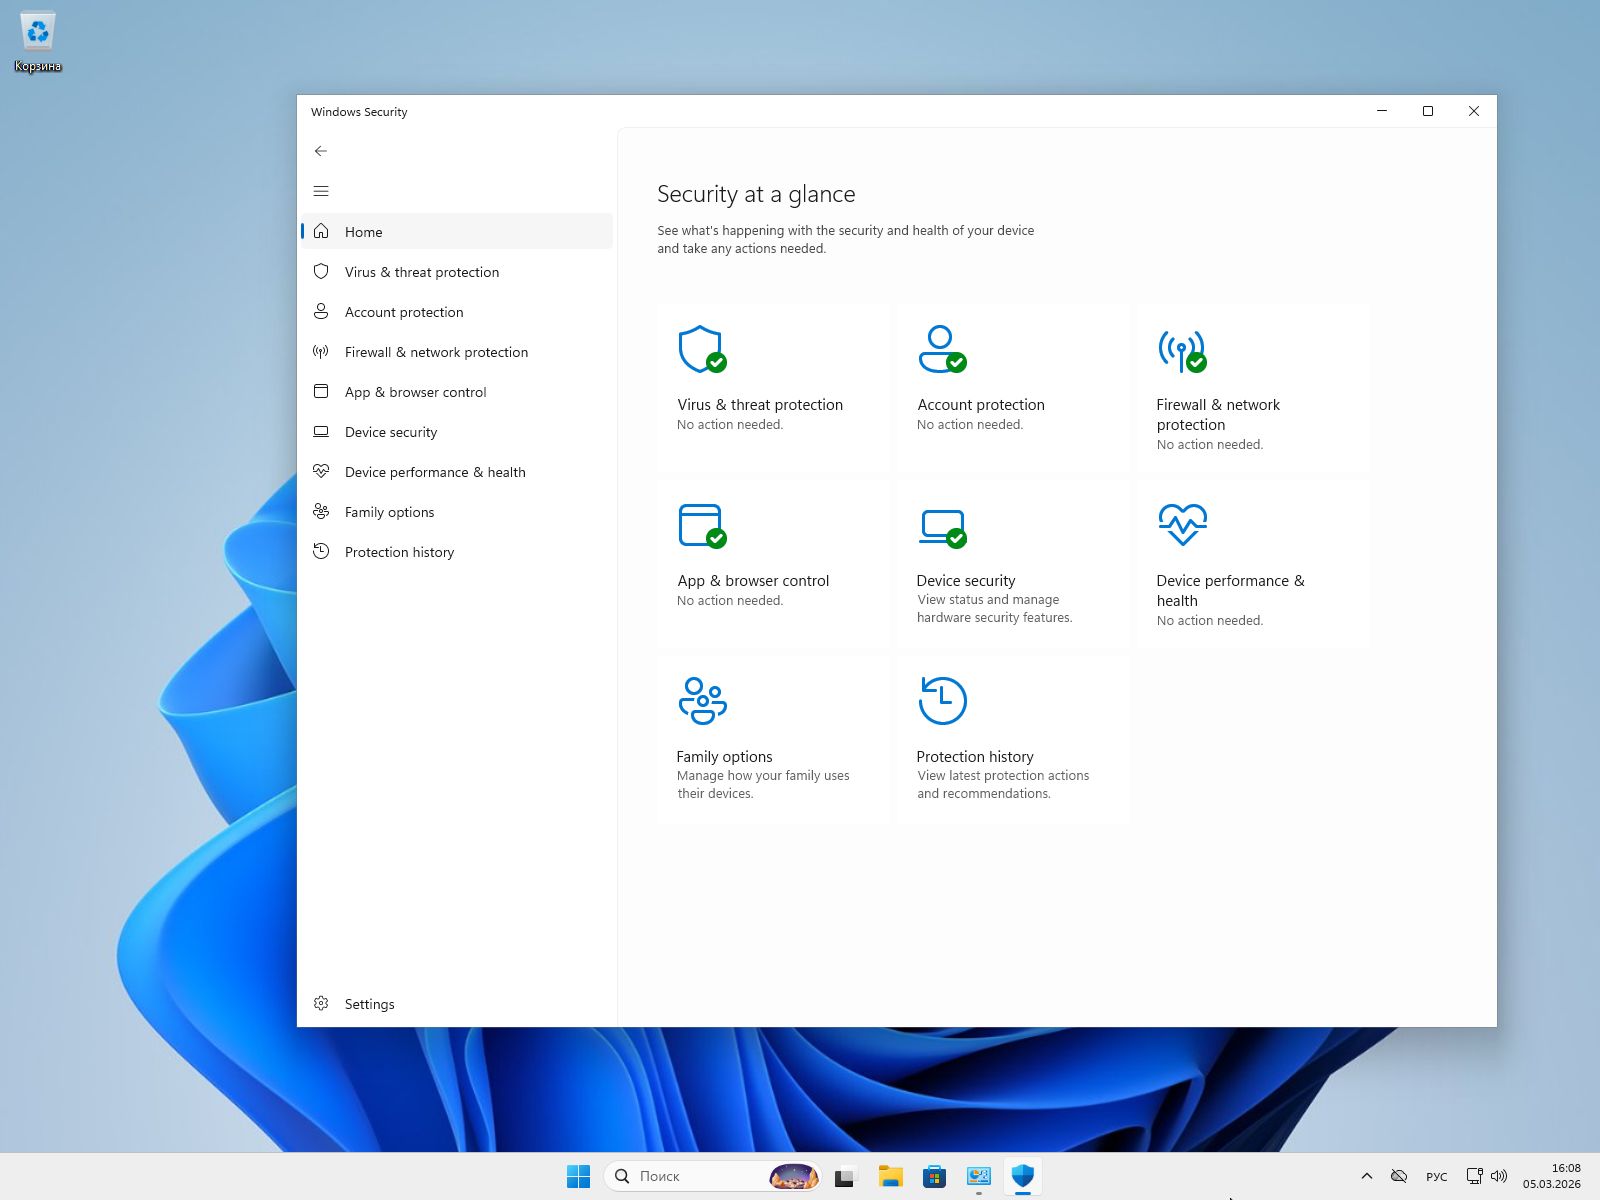Select Protection history in the sidebar menu
This screenshot has height=1200, width=1600.
tap(398, 551)
